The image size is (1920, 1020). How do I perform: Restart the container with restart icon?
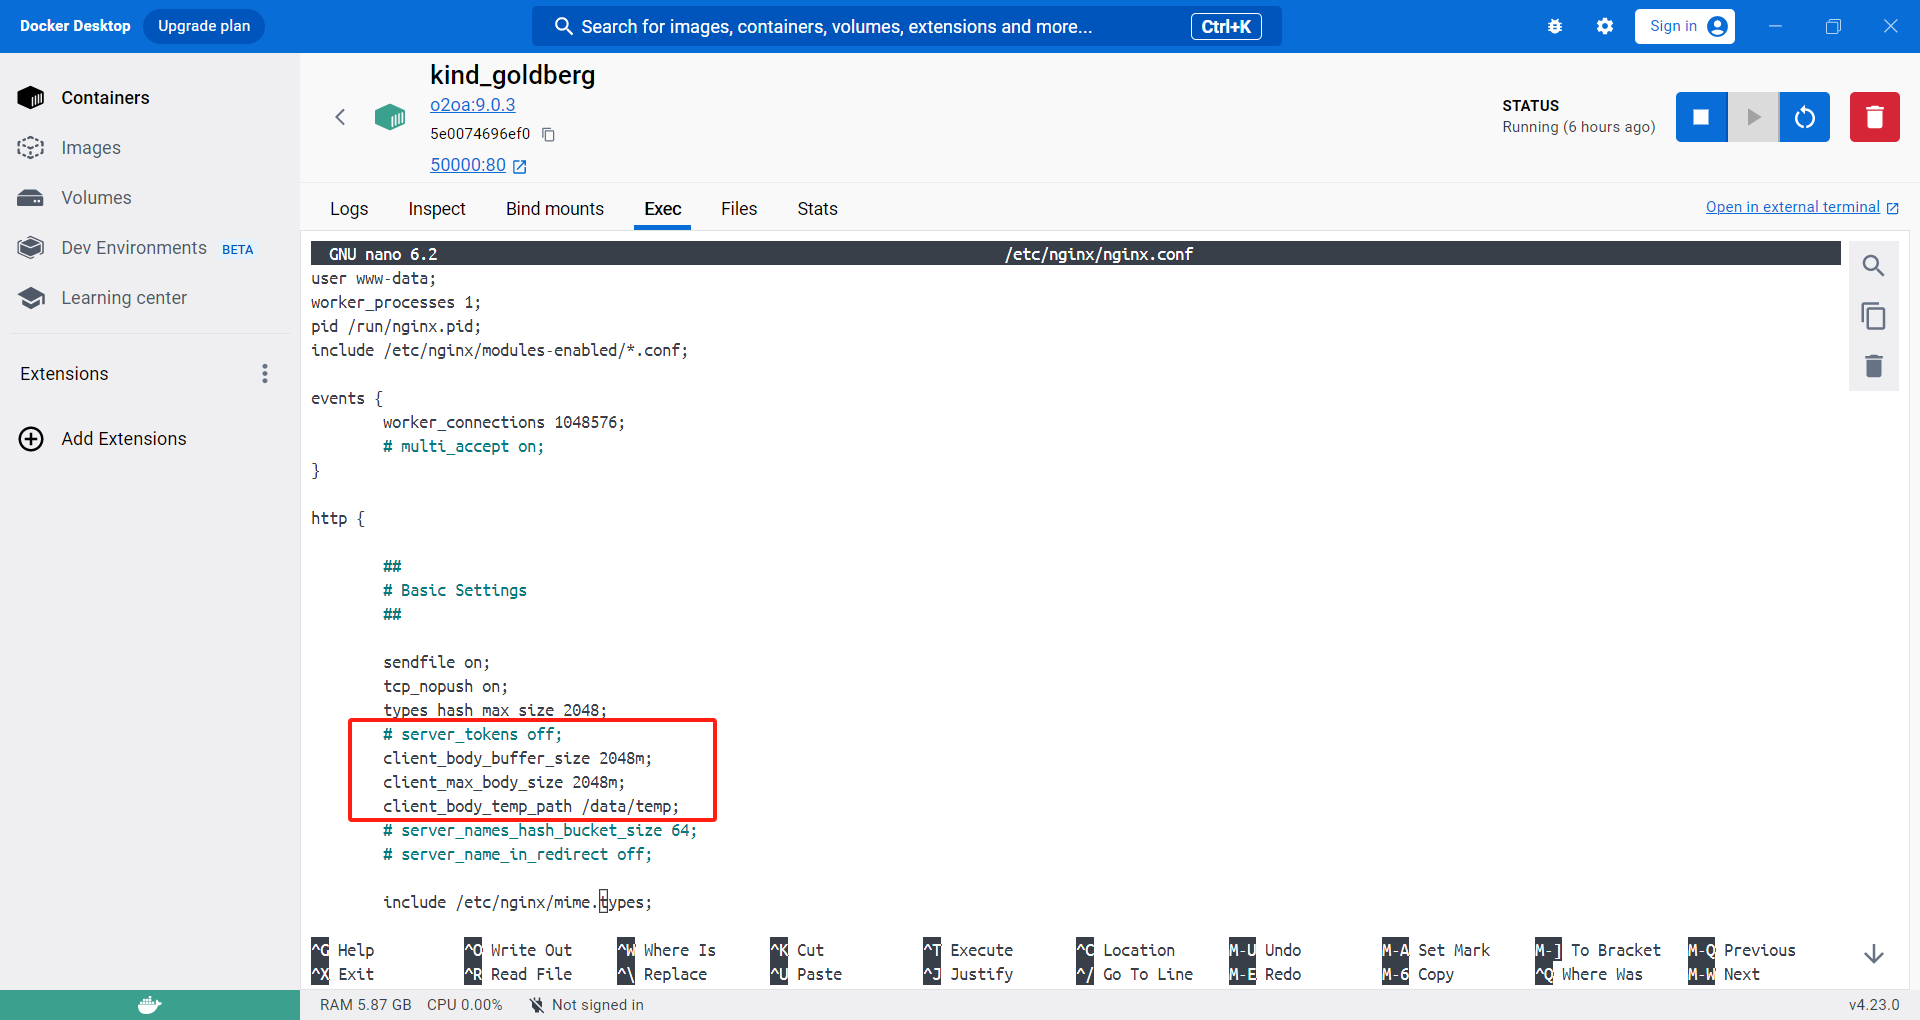coord(1804,117)
